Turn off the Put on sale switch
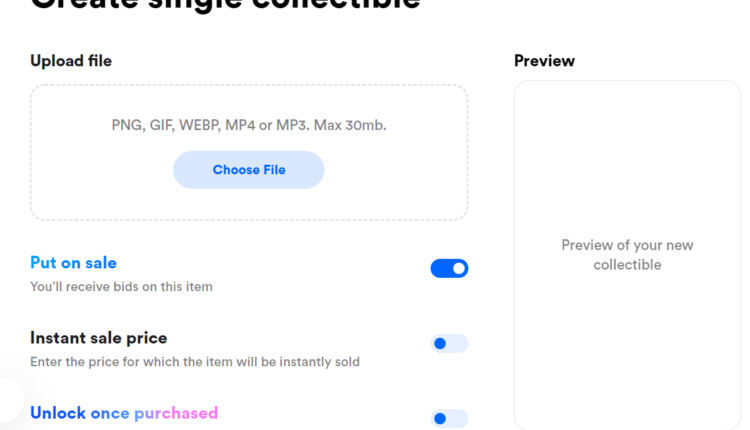 point(449,268)
